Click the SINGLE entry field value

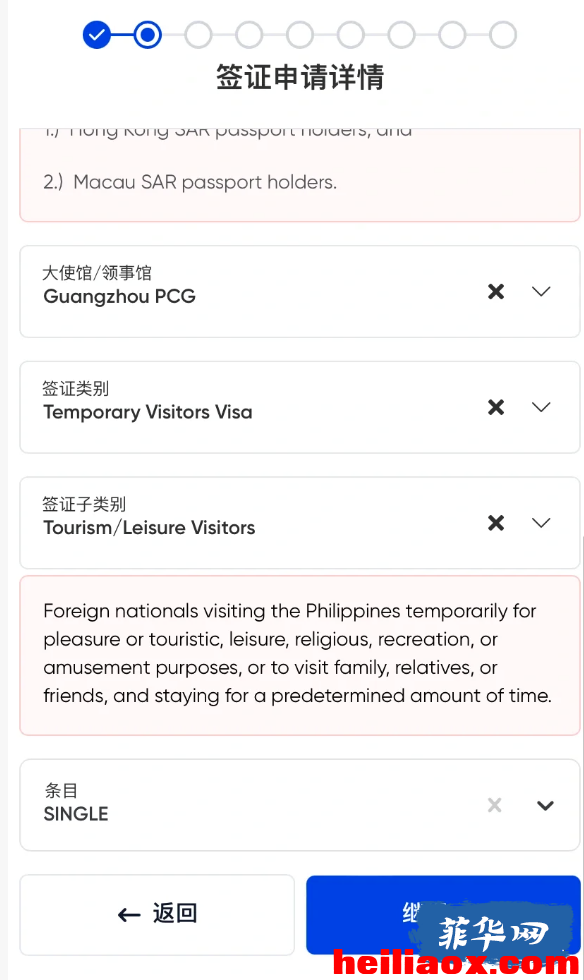pyautogui.click(x=76, y=814)
